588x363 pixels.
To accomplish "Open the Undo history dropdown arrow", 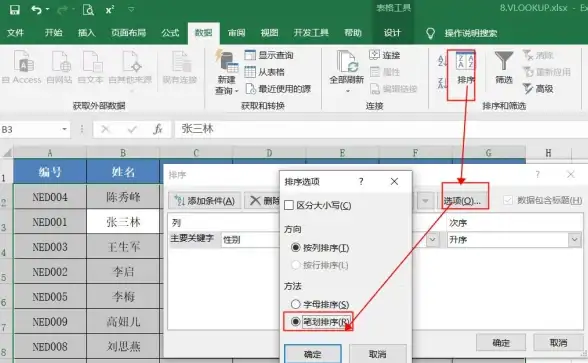I will [x=48, y=9].
